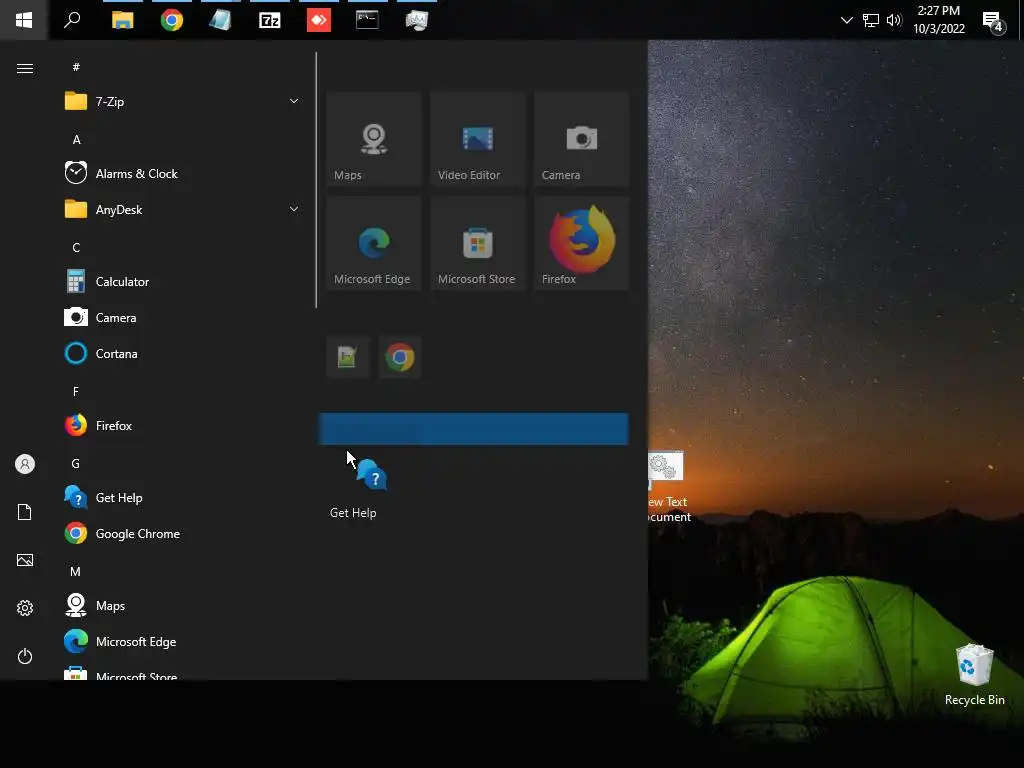Open the Camera tile
This screenshot has width=1024, height=768.
[x=581, y=139]
